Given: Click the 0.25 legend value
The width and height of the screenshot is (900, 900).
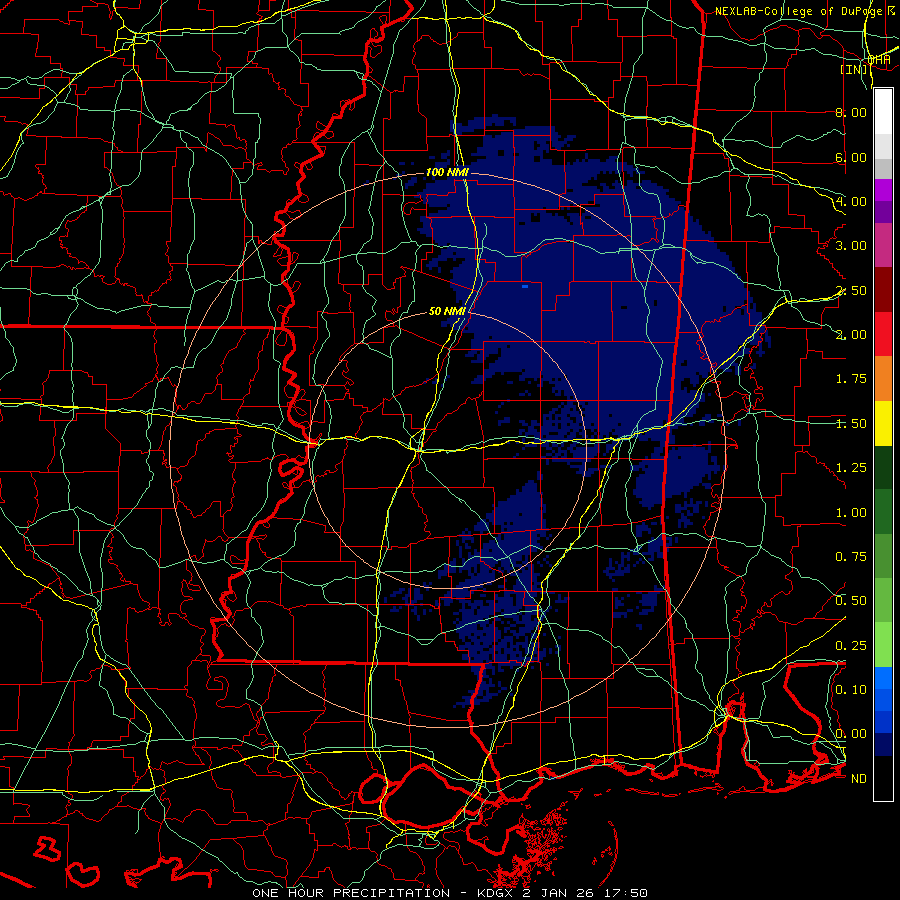Looking at the screenshot, I should click(x=851, y=646).
